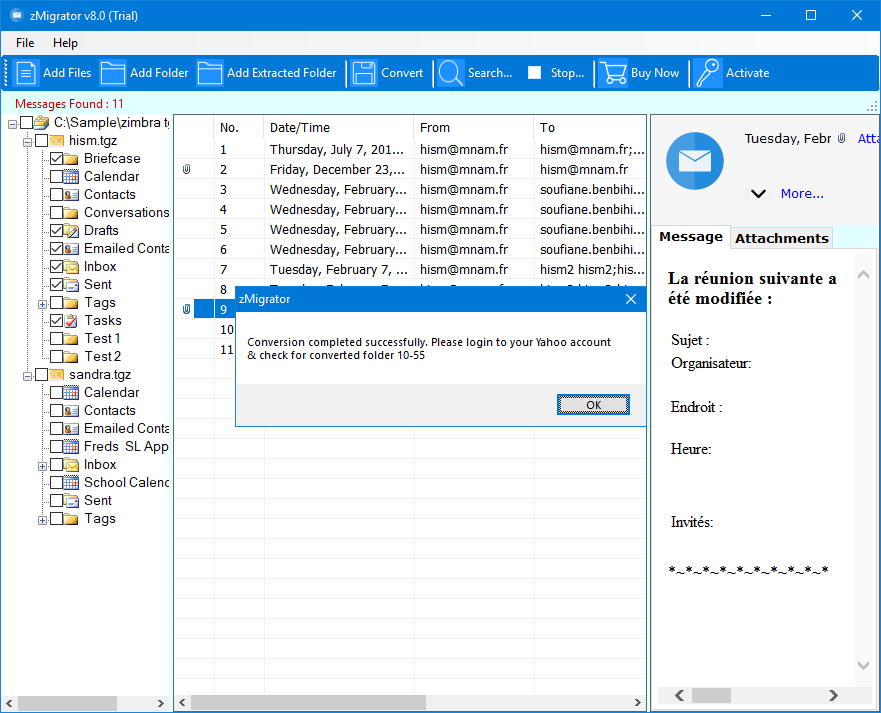Click the hism.tgz mailbox envelope icon
This screenshot has width=881, height=713.
pyautogui.click(x=56, y=141)
